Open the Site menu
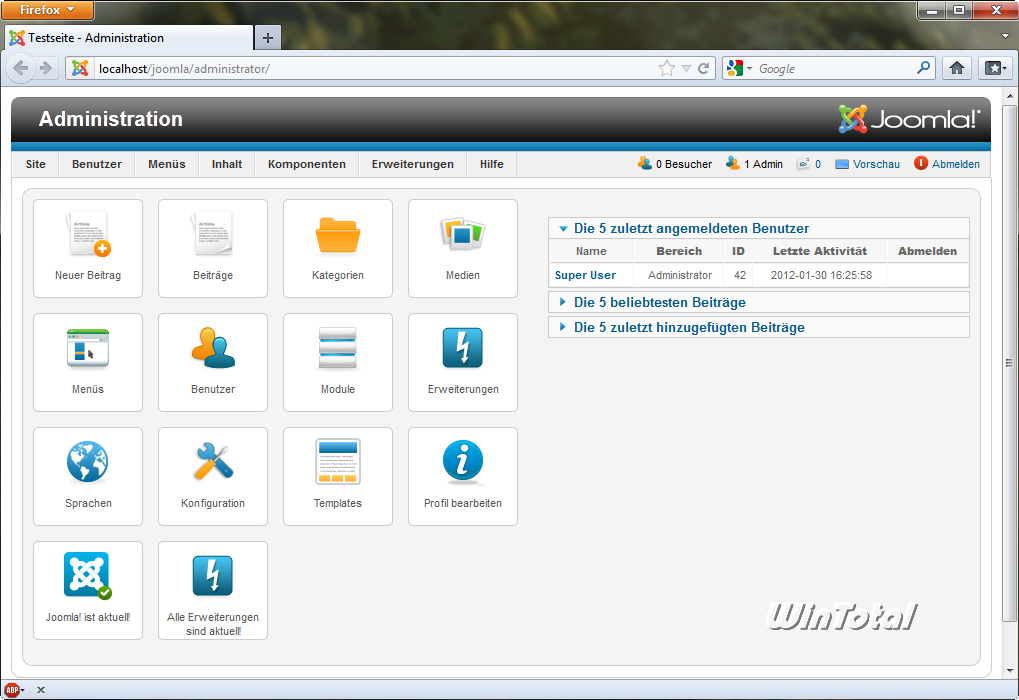 click(x=36, y=164)
